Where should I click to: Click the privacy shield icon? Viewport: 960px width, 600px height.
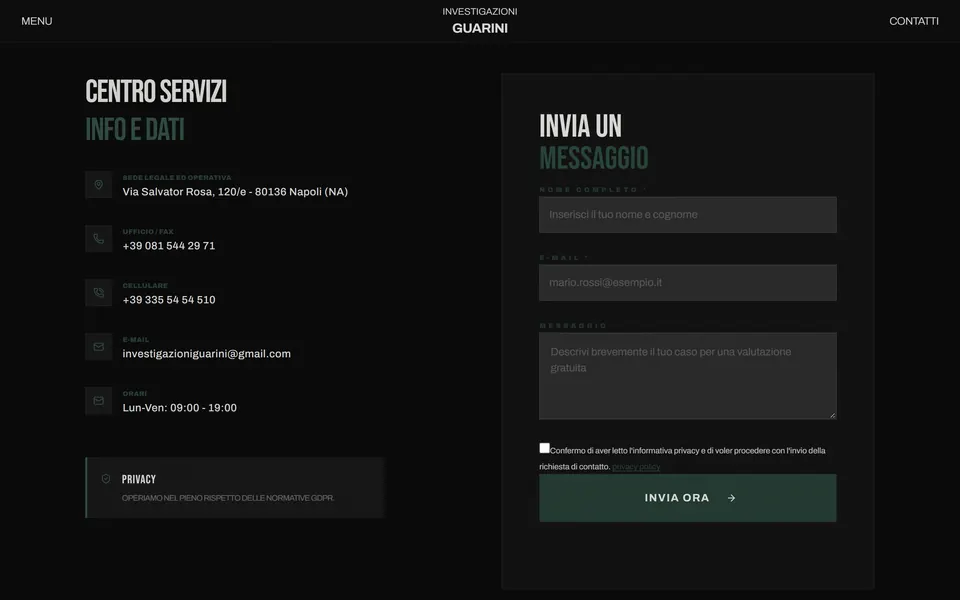[106, 479]
